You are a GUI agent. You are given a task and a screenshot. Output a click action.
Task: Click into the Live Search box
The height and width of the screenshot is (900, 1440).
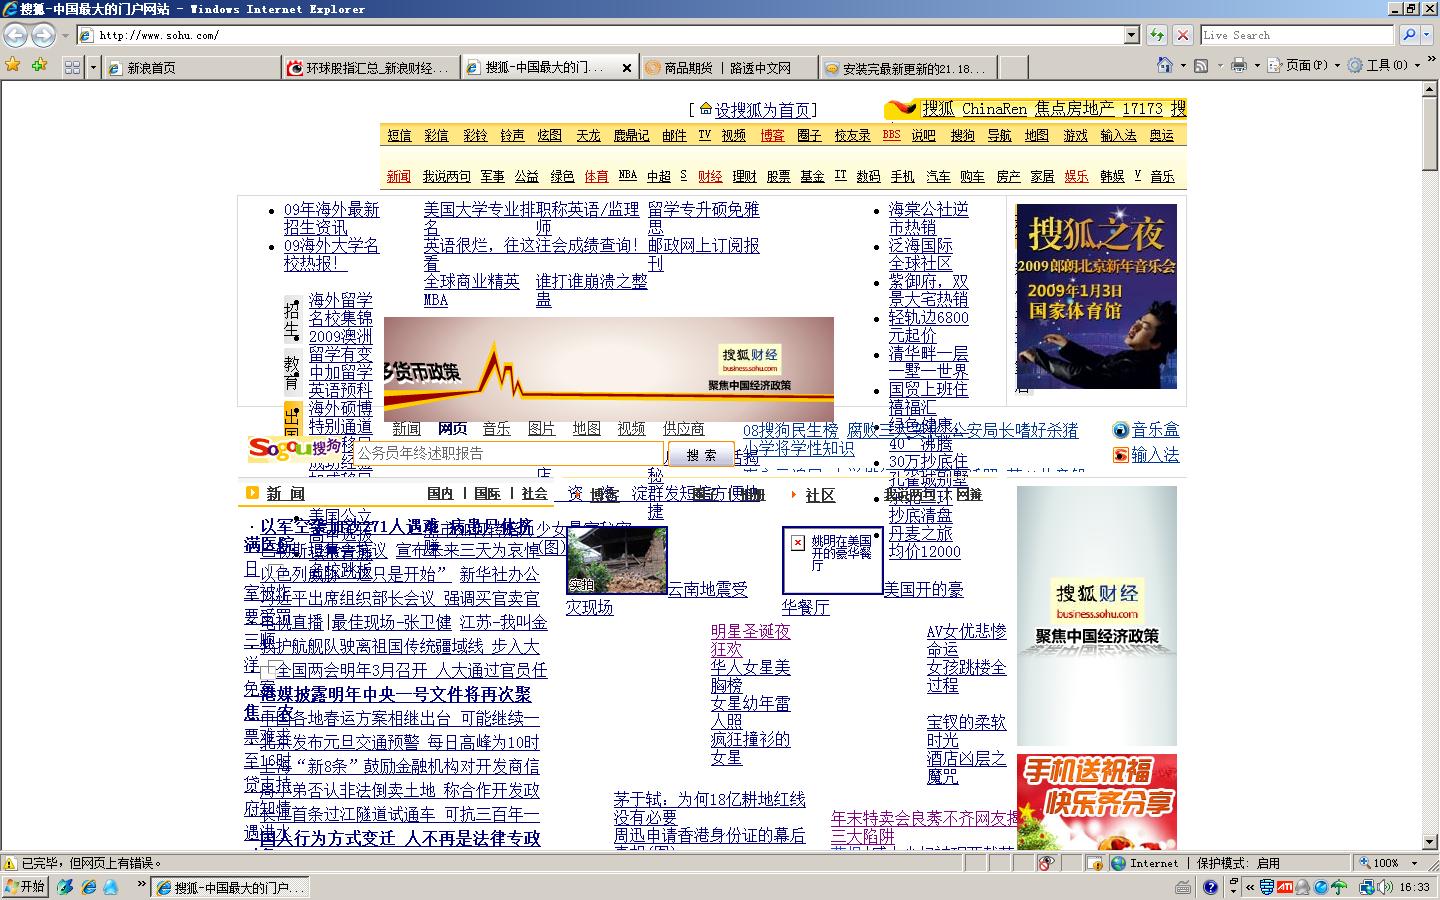coord(1298,35)
